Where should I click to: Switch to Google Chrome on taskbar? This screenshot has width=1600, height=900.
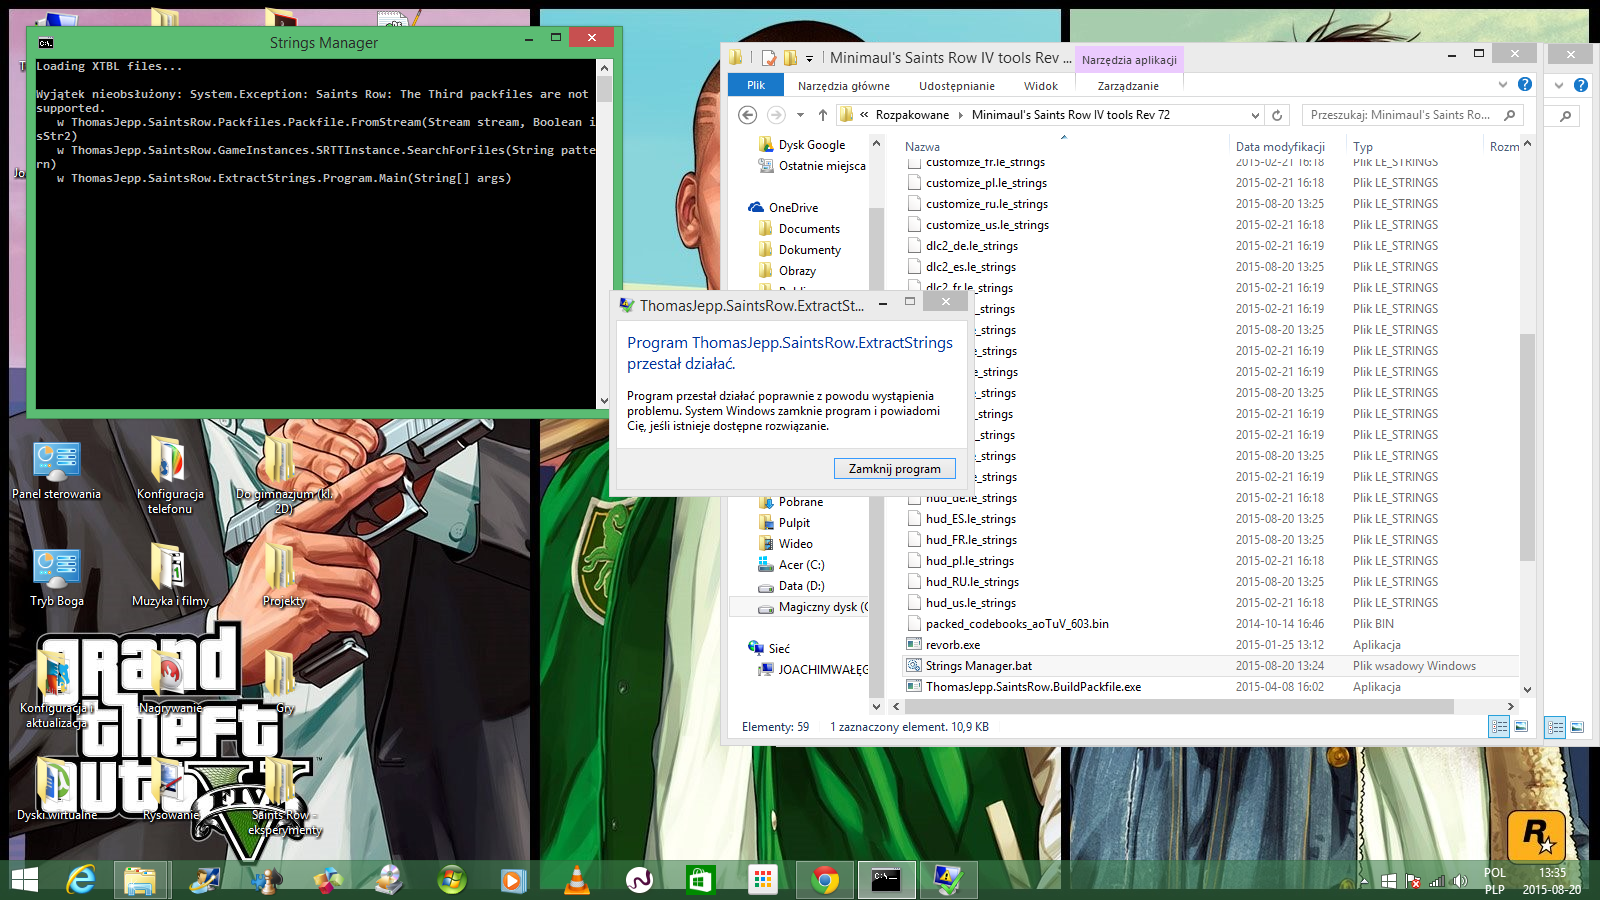pos(825,880)
